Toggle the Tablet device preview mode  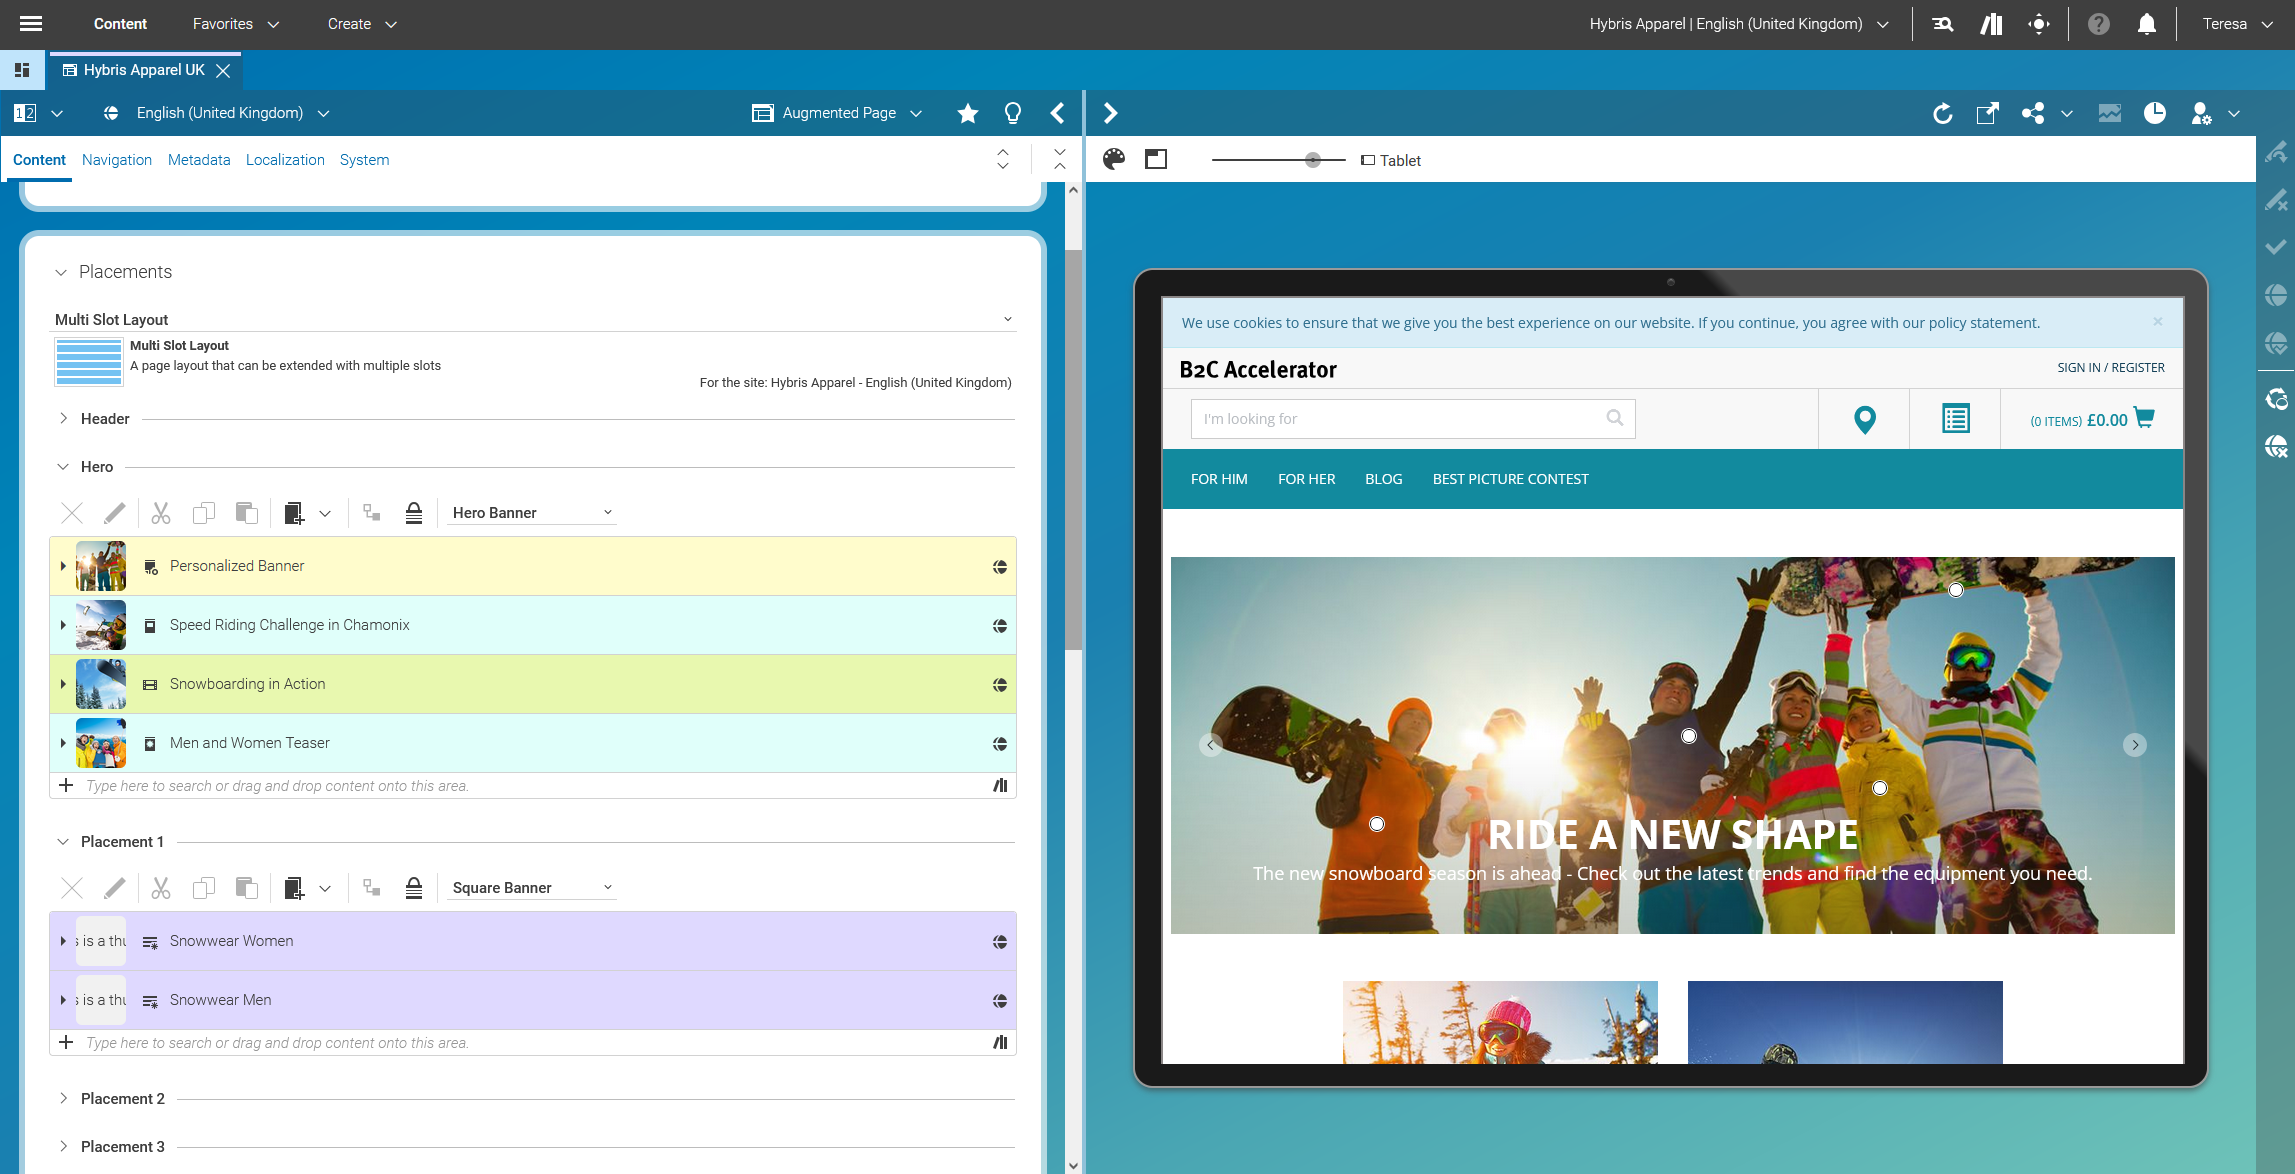[1392, 159]
